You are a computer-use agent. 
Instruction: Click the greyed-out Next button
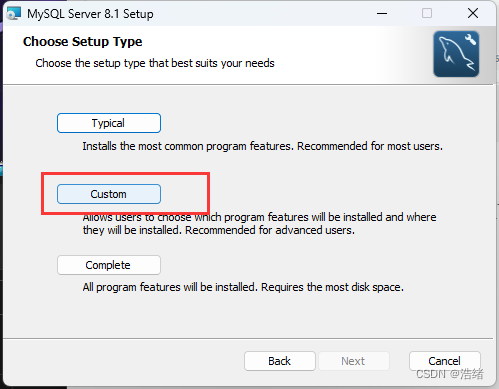(x=354, y=361)
